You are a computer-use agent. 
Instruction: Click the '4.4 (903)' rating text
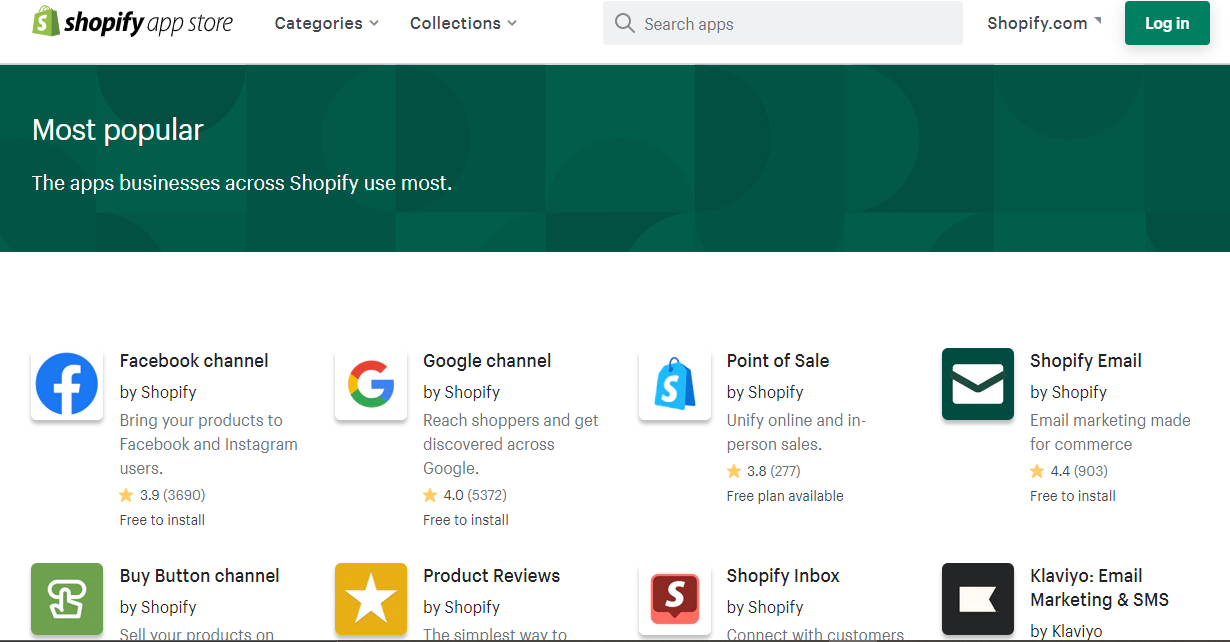tap(1079, 471)
